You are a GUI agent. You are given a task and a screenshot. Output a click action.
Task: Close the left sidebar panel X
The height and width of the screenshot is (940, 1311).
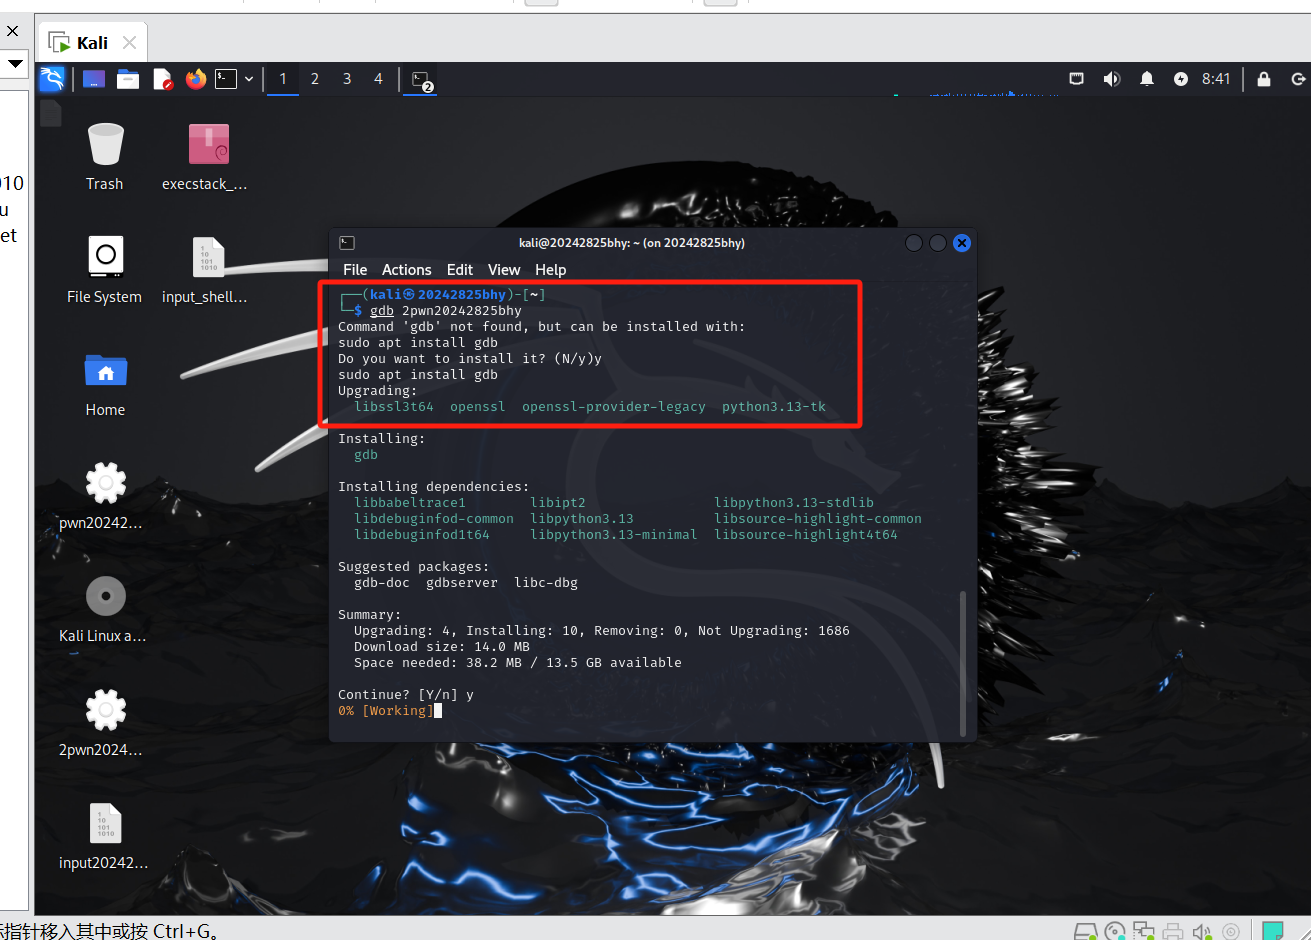coord(12,31)
